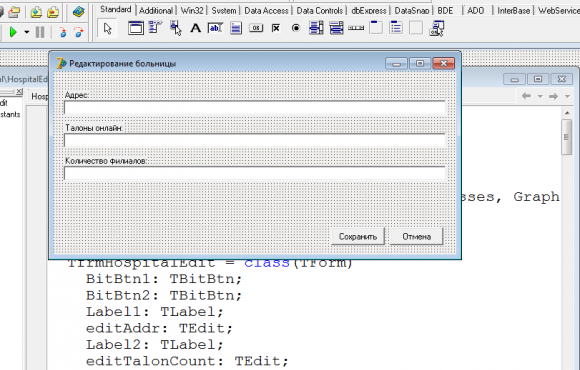
Task: Click the code editor vertical scrollbar thumb
Action: (566, 137)
